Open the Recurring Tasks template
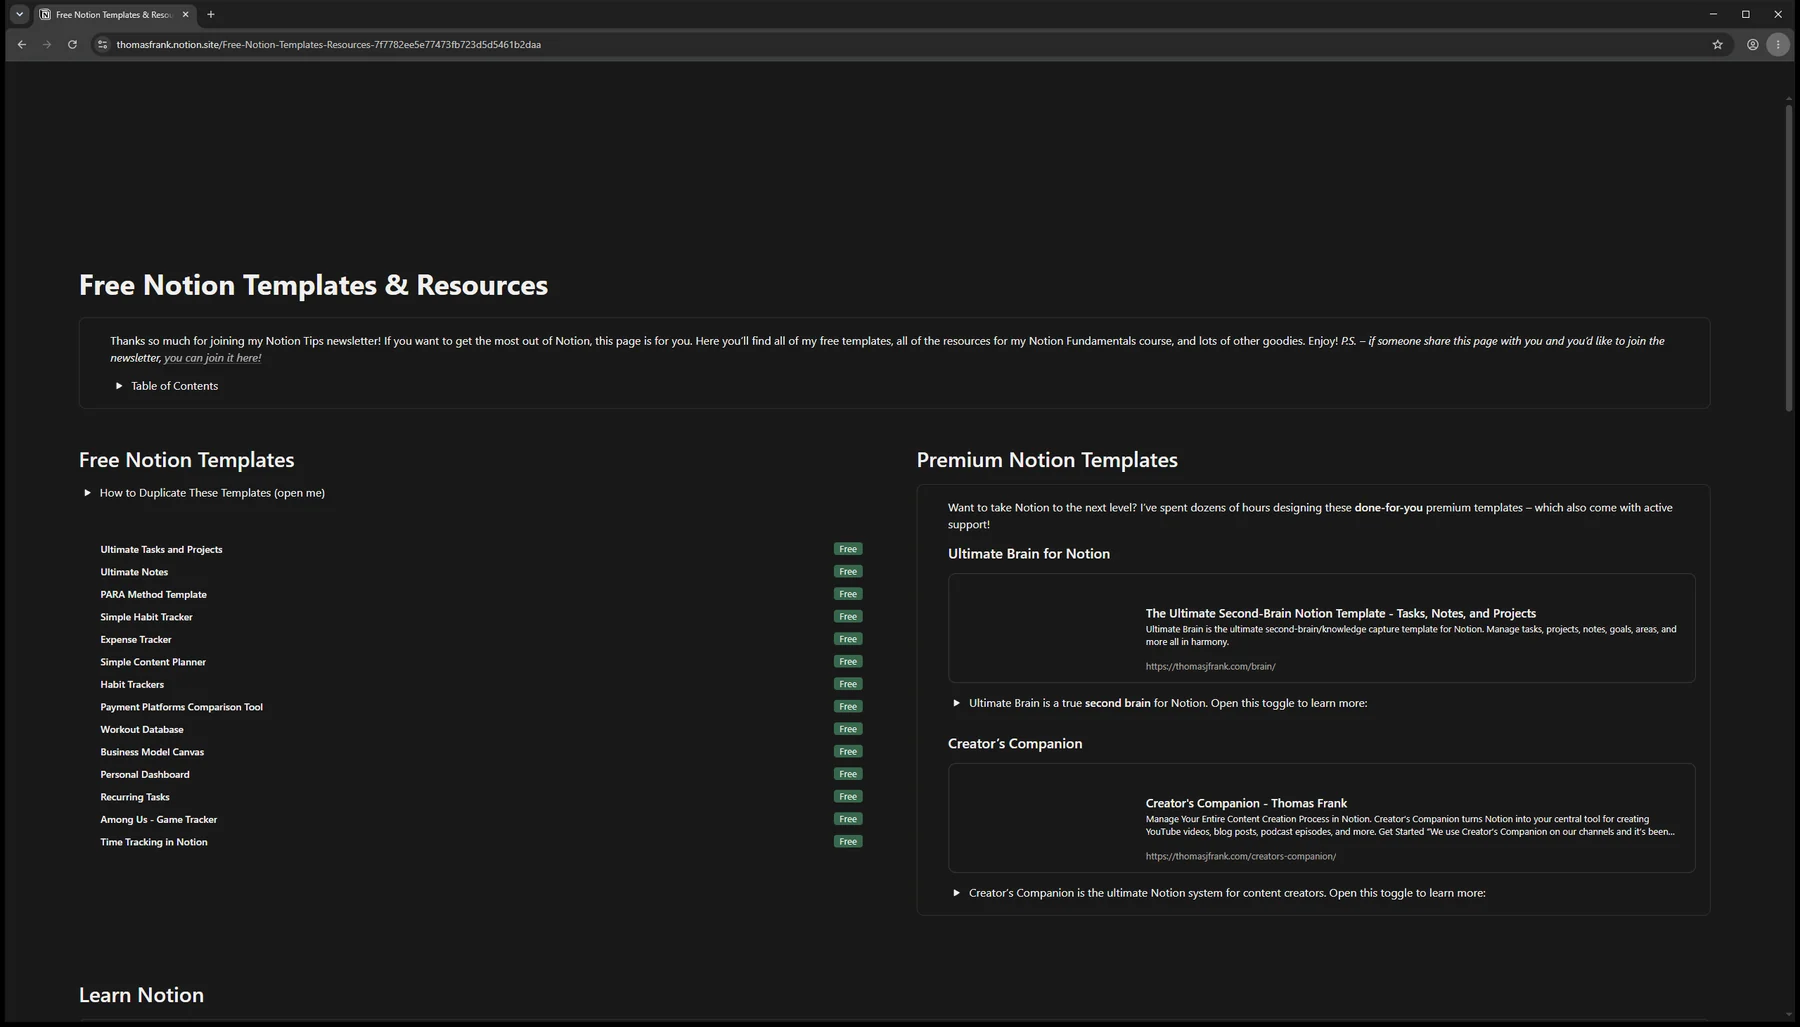The image size is (1800, 1027). 135,797
